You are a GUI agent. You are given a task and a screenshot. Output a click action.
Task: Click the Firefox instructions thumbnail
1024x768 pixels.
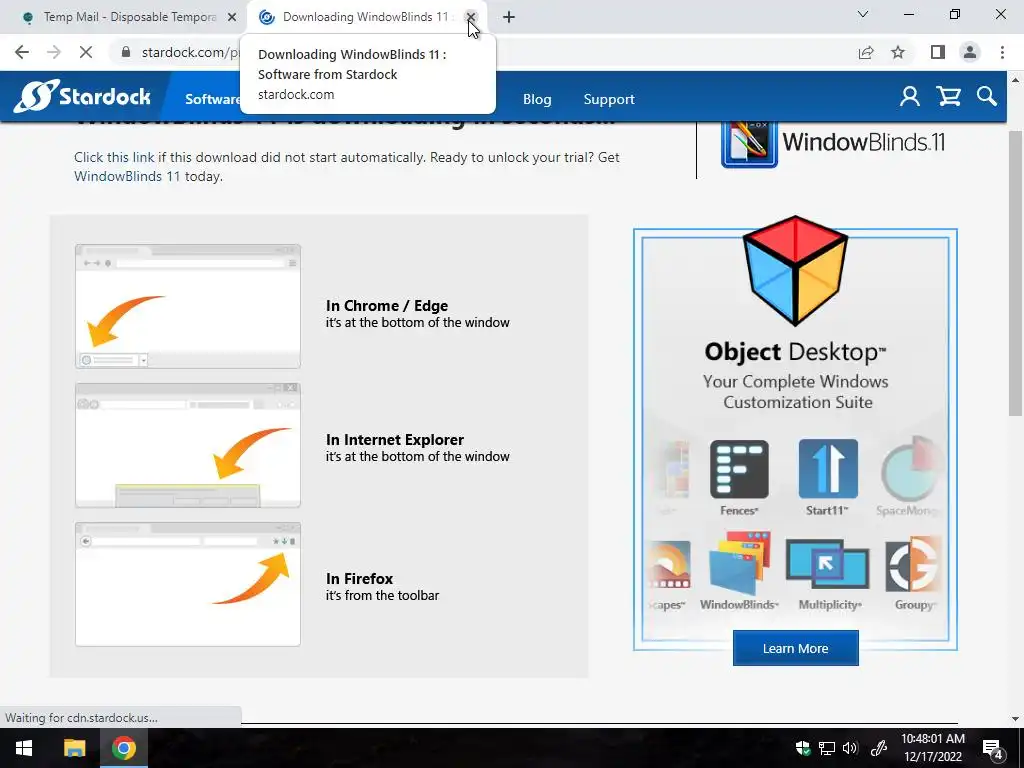coord(188,584)
